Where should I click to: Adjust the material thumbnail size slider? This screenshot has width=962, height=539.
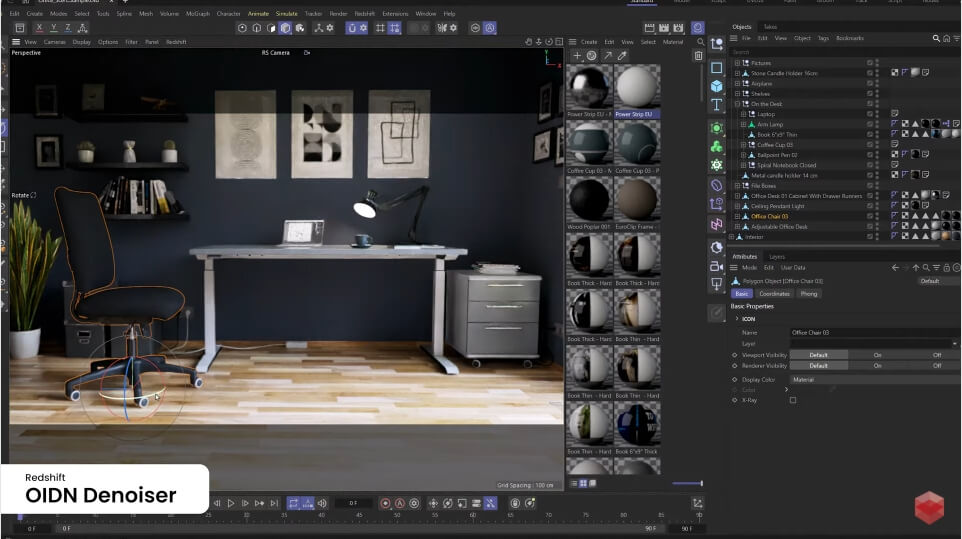[x=687, y=484]
